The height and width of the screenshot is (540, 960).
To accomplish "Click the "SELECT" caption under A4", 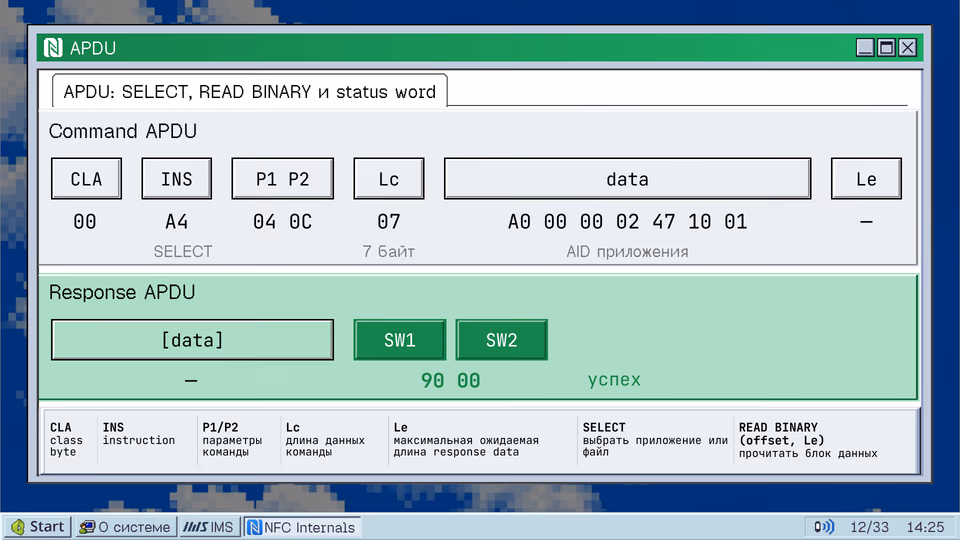I will [182, 252].
